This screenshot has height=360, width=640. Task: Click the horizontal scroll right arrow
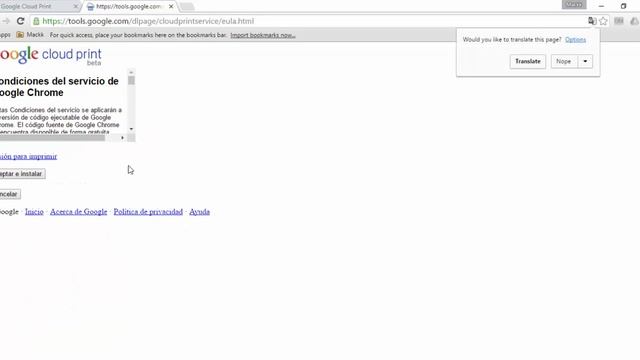pos(122,138)
